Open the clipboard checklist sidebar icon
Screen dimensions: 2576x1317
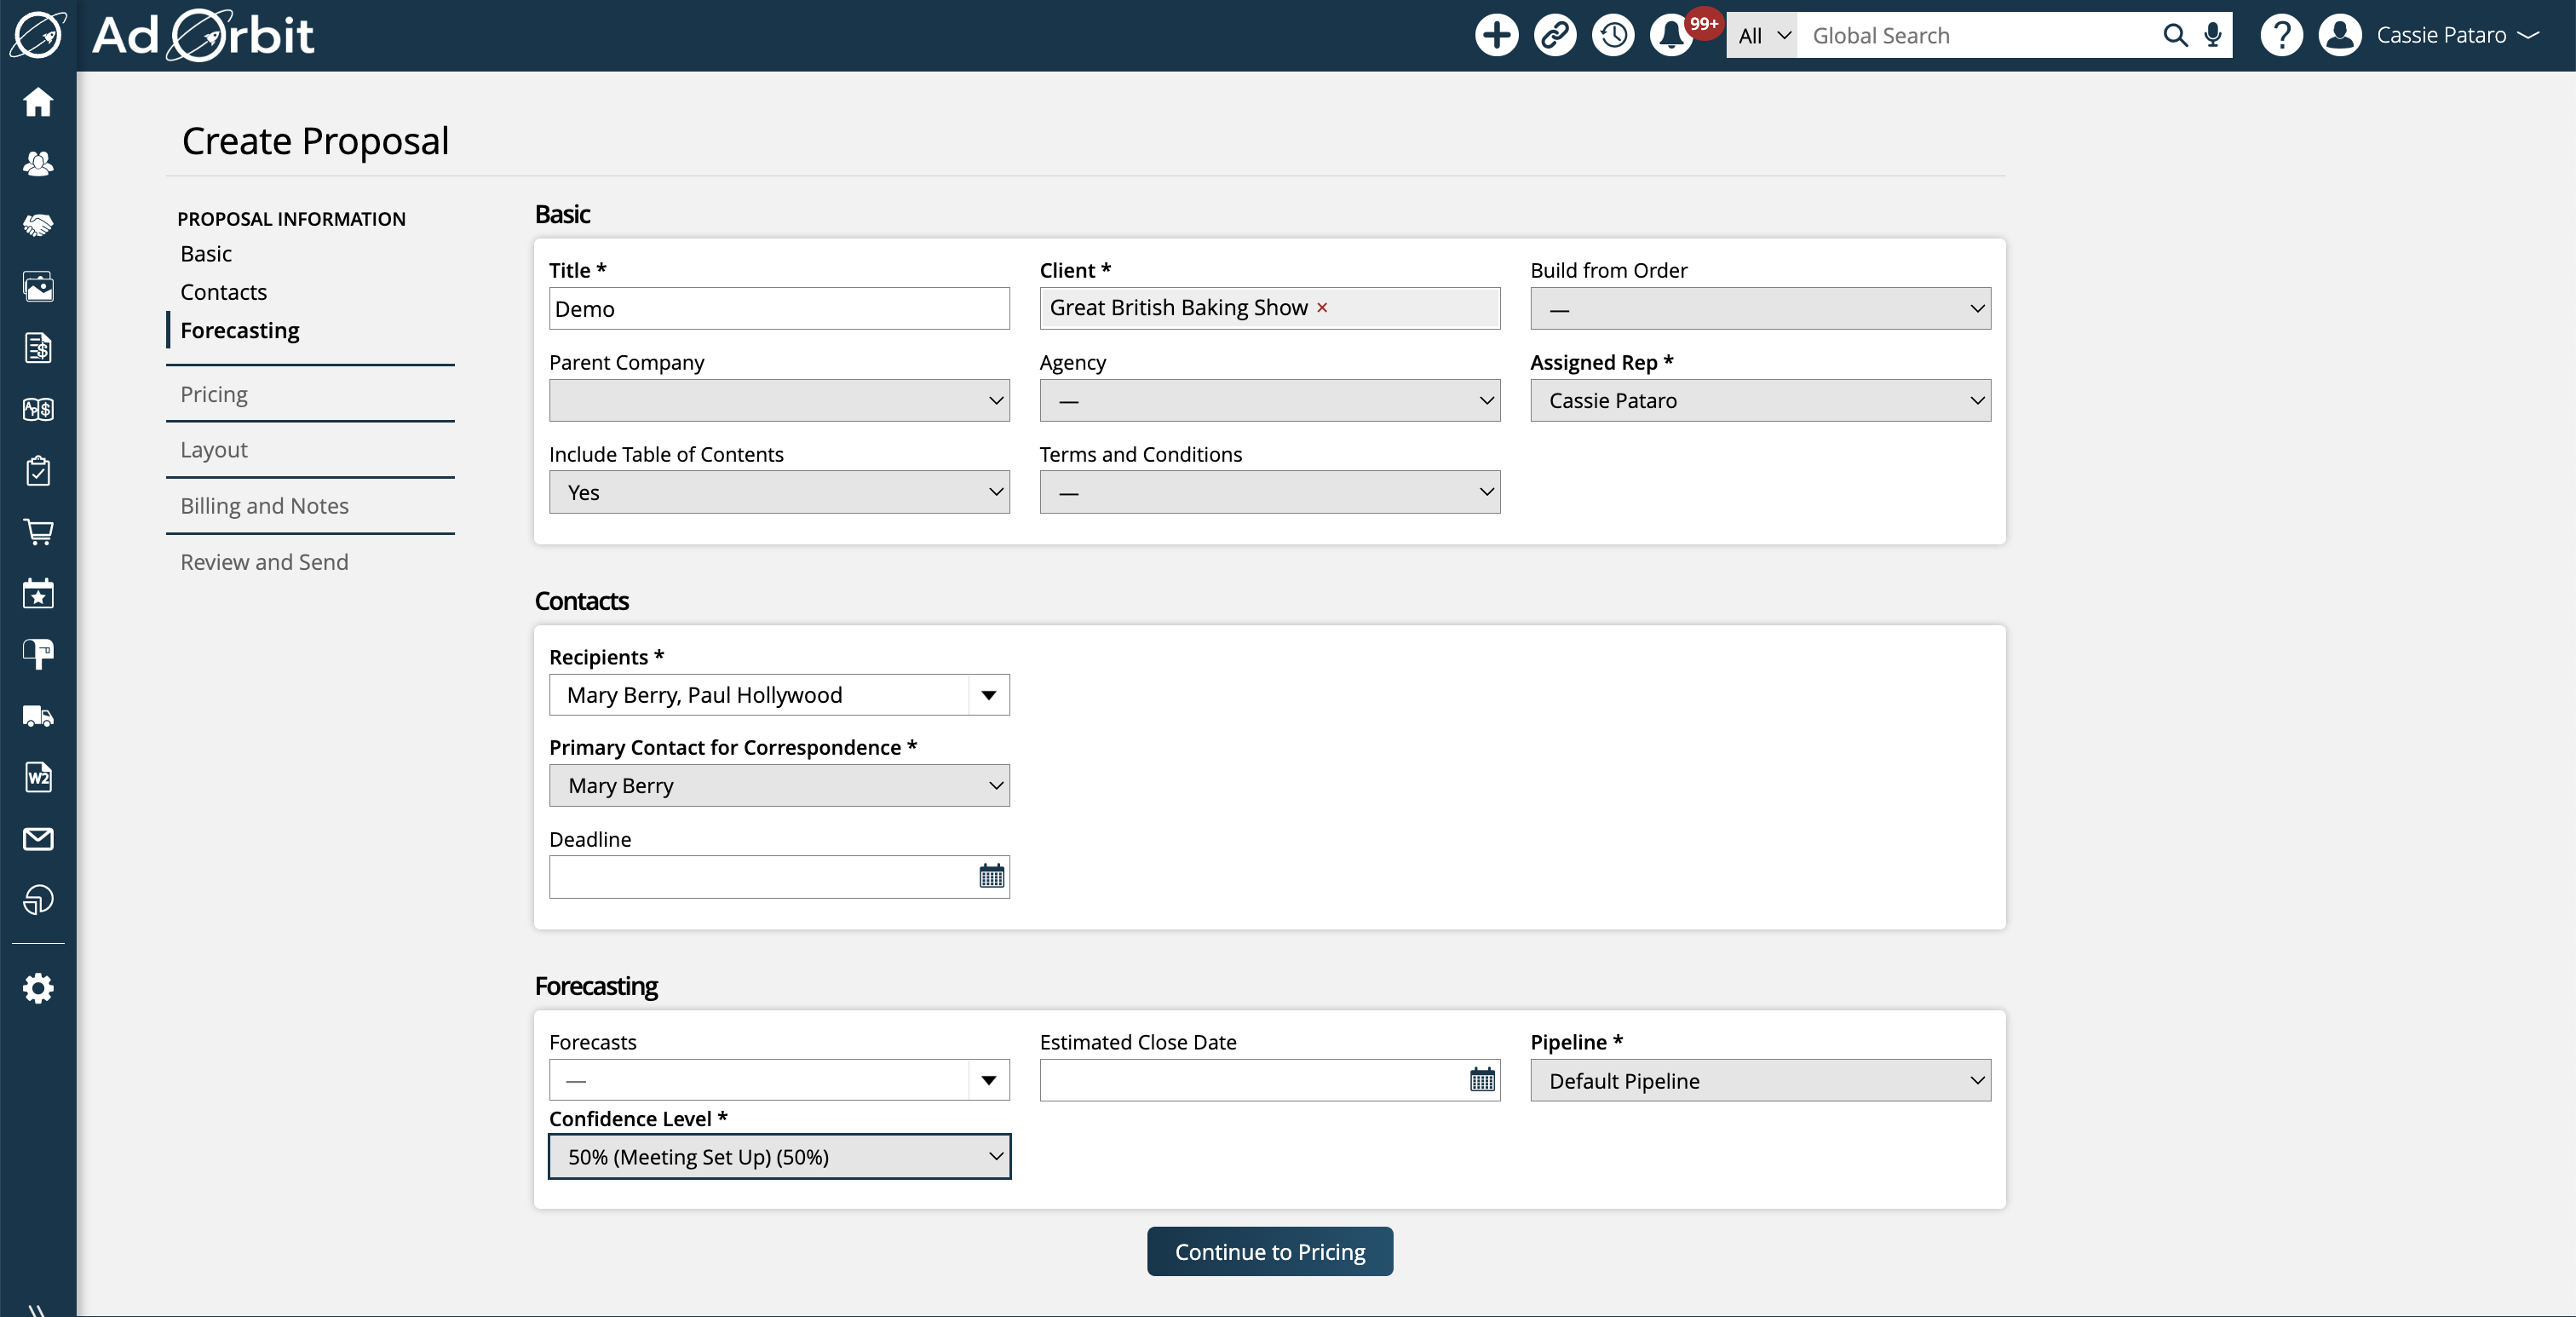coord(38,471)
